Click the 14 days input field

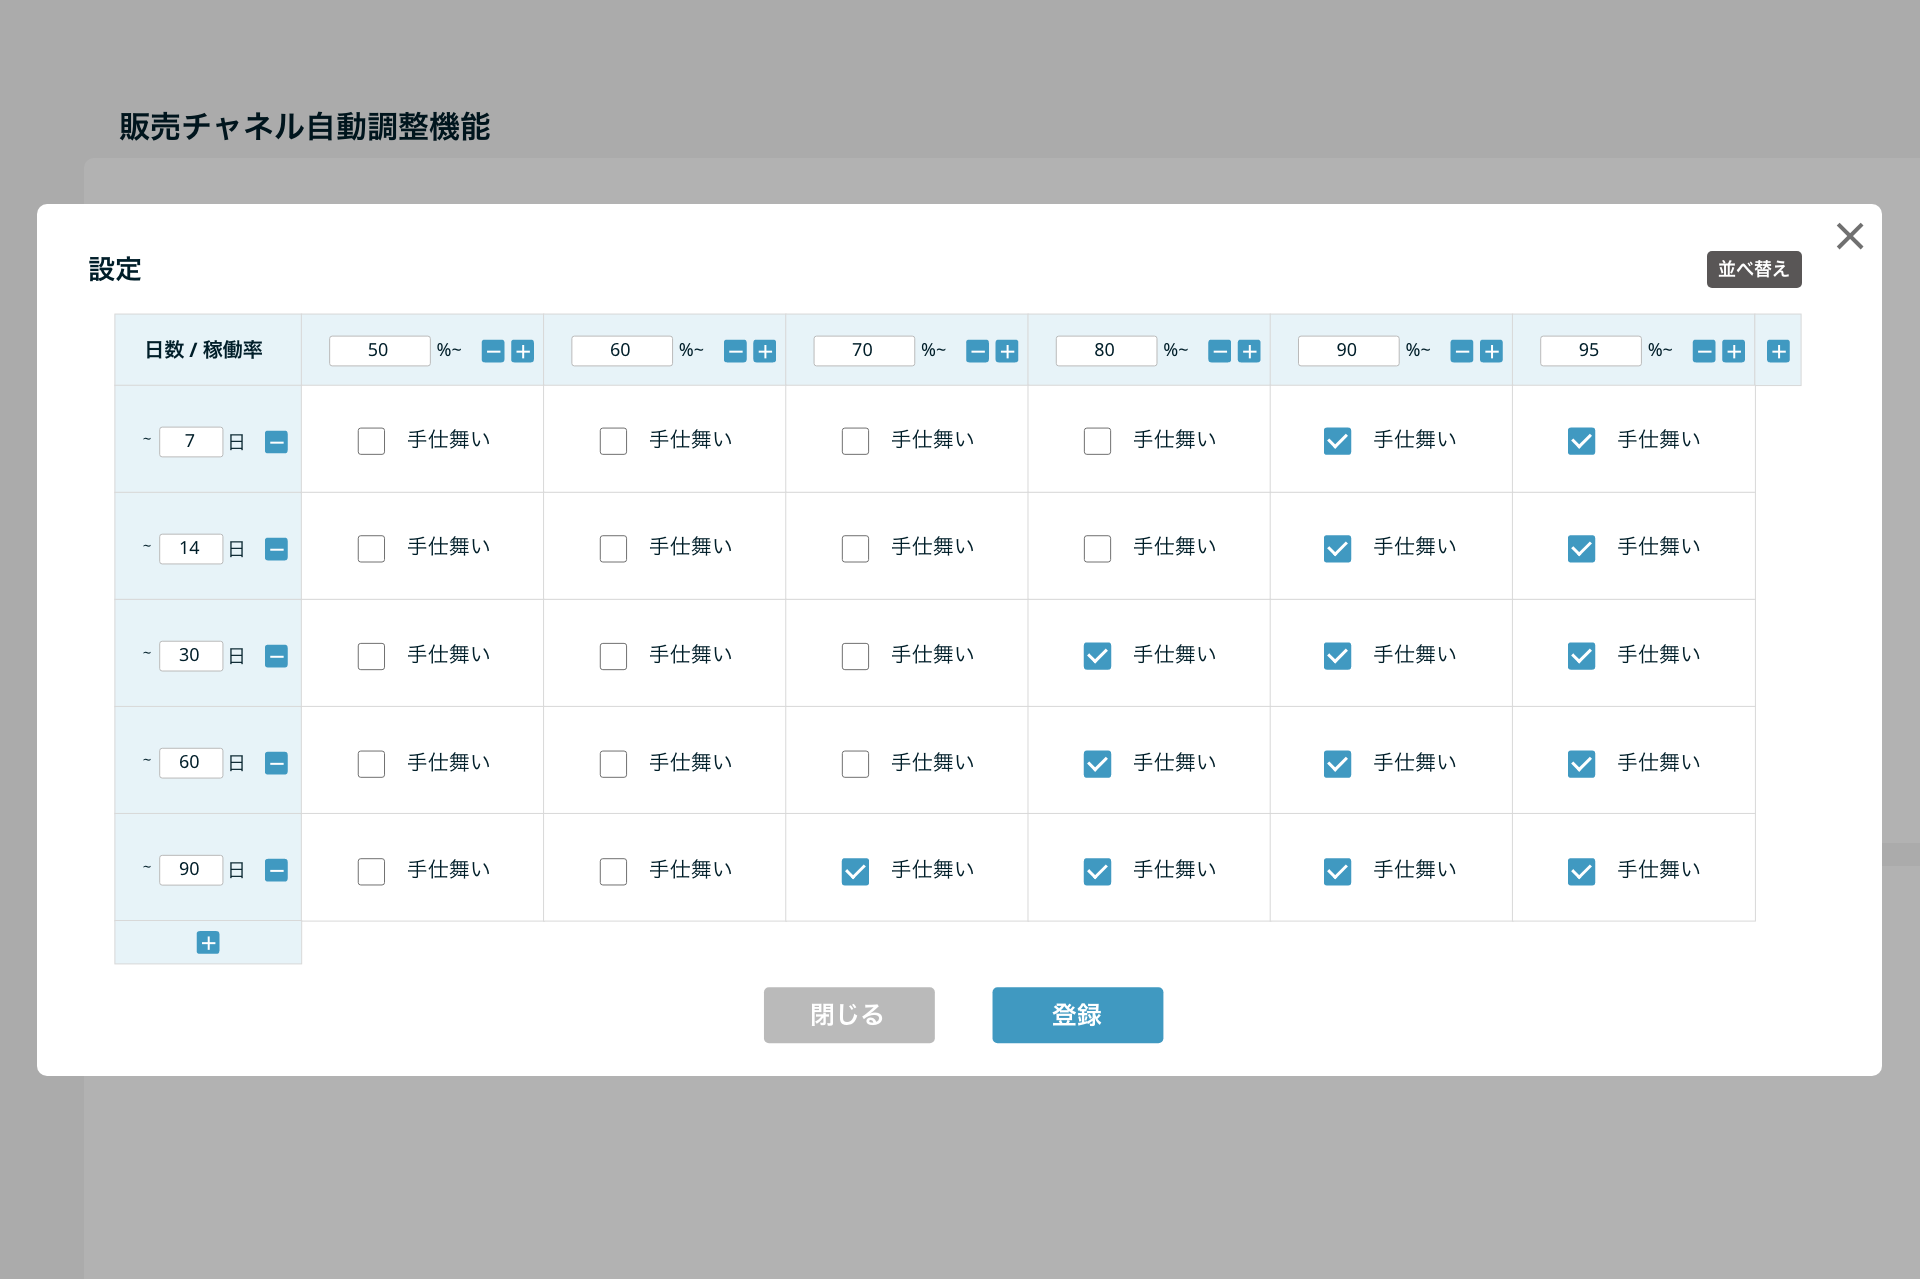pyautogui.click(x=190, y=548)
